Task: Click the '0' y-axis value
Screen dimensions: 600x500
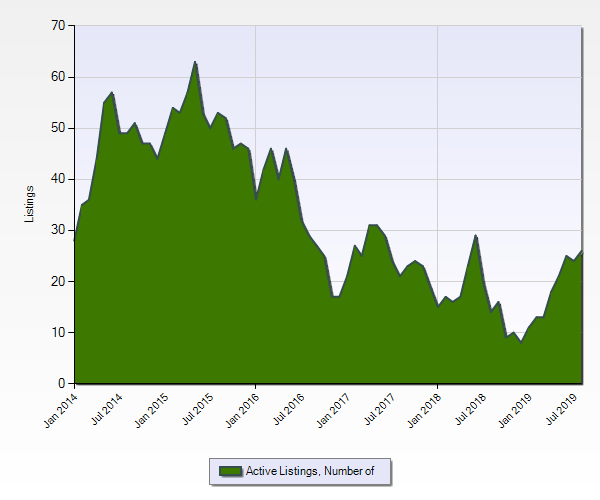Action: [62, 383]
